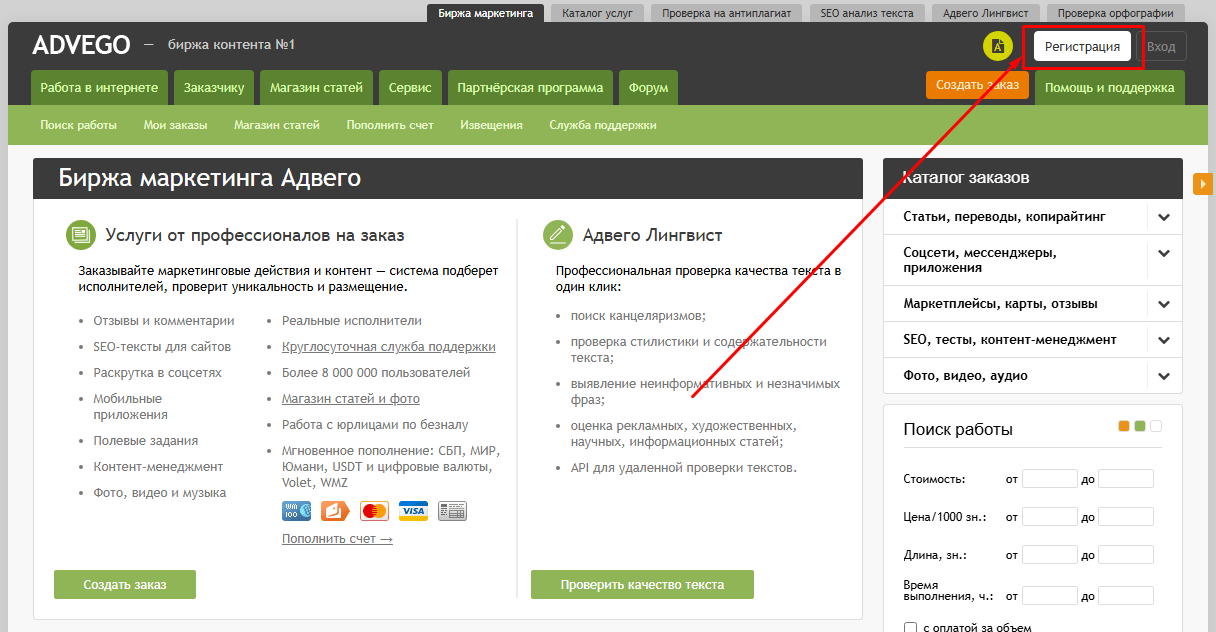Screen dimensions: 1216x632
Task: Click the pencil icon beside 'Адвего Лингвист'
Action: (557, 233)
